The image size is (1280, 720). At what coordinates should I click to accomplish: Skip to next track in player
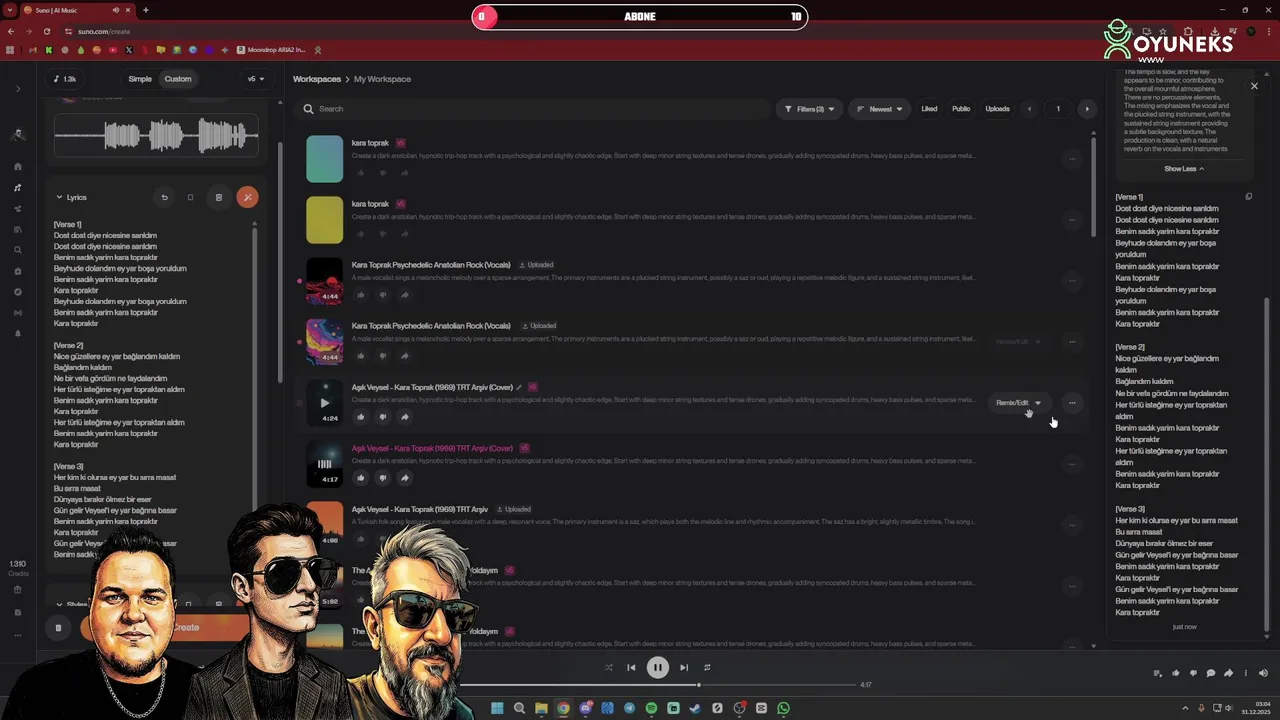[684, 667]
